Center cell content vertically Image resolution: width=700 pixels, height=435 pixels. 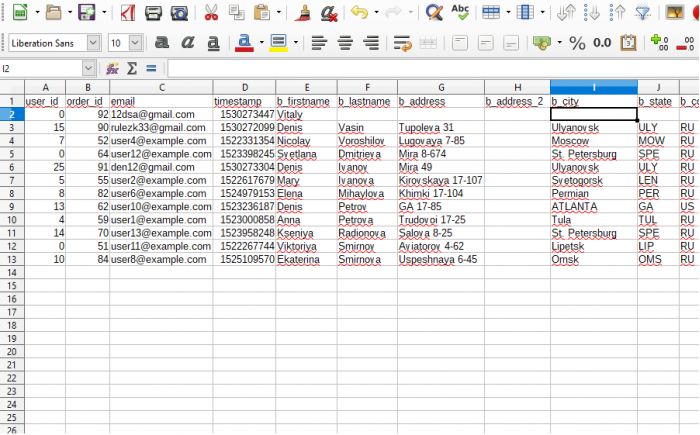point(485,43)
